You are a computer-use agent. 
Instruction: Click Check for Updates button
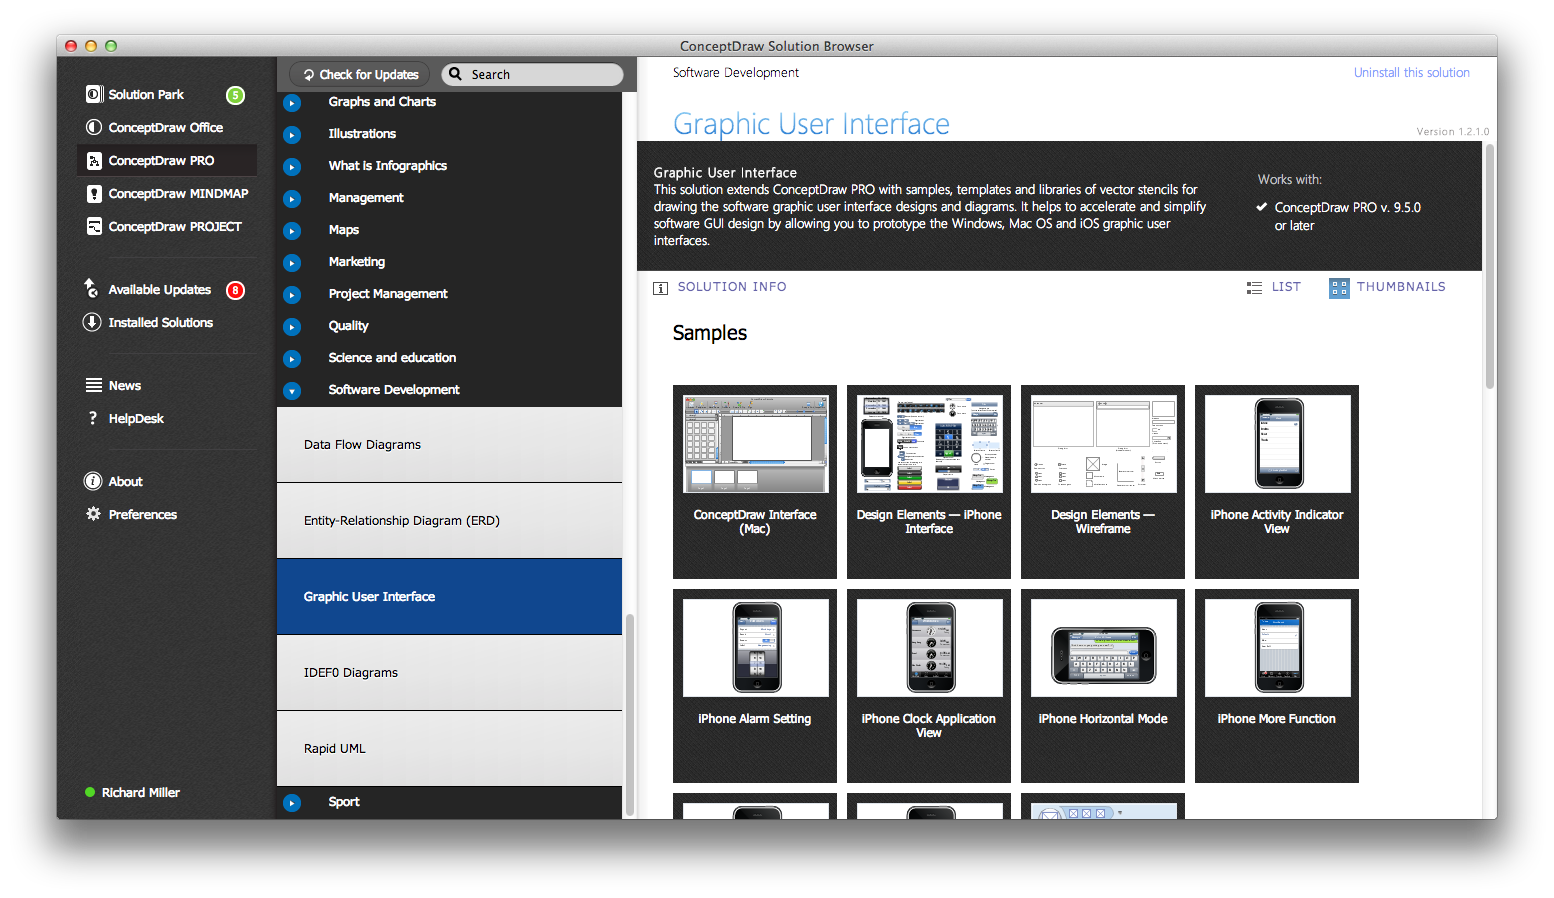360,74
